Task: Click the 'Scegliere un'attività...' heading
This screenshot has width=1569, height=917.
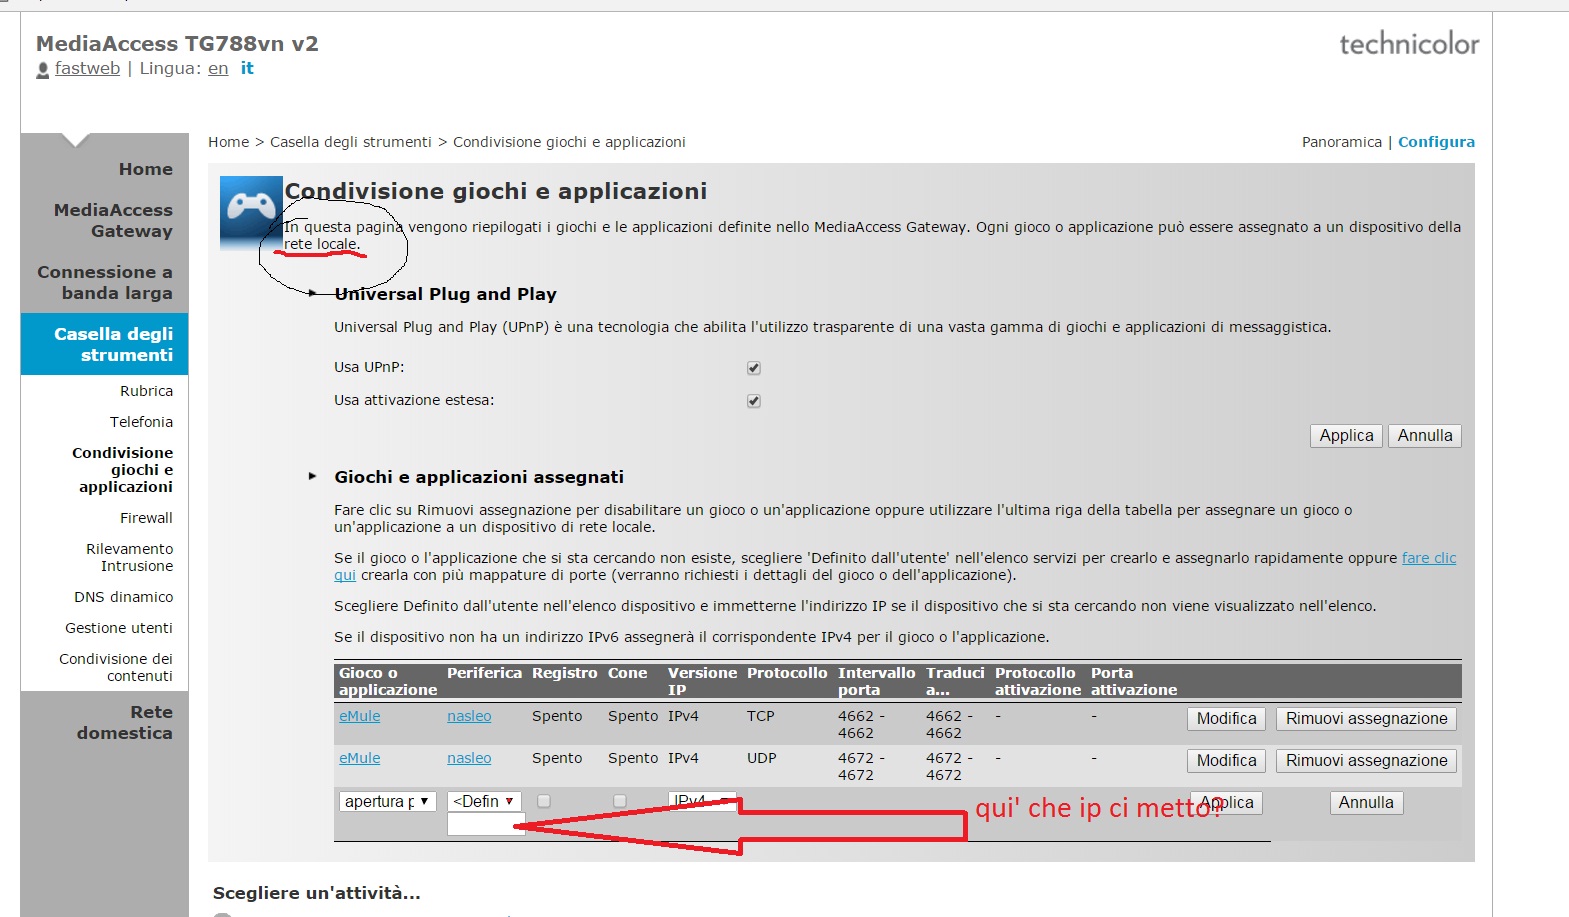Action: [x=316, y=893]
